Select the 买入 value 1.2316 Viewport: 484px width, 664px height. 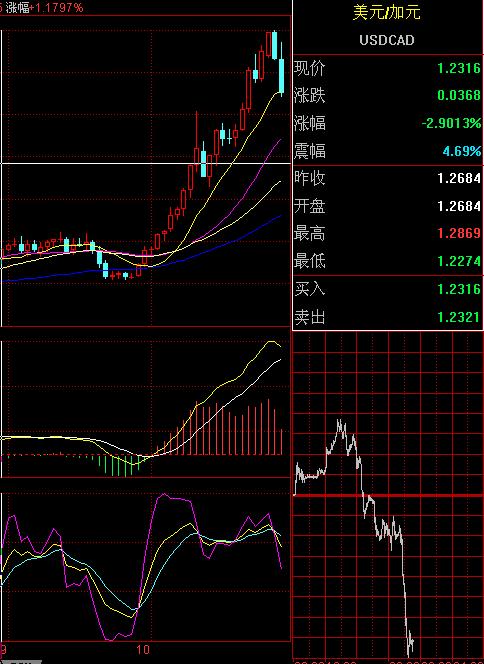coord(459,289)
